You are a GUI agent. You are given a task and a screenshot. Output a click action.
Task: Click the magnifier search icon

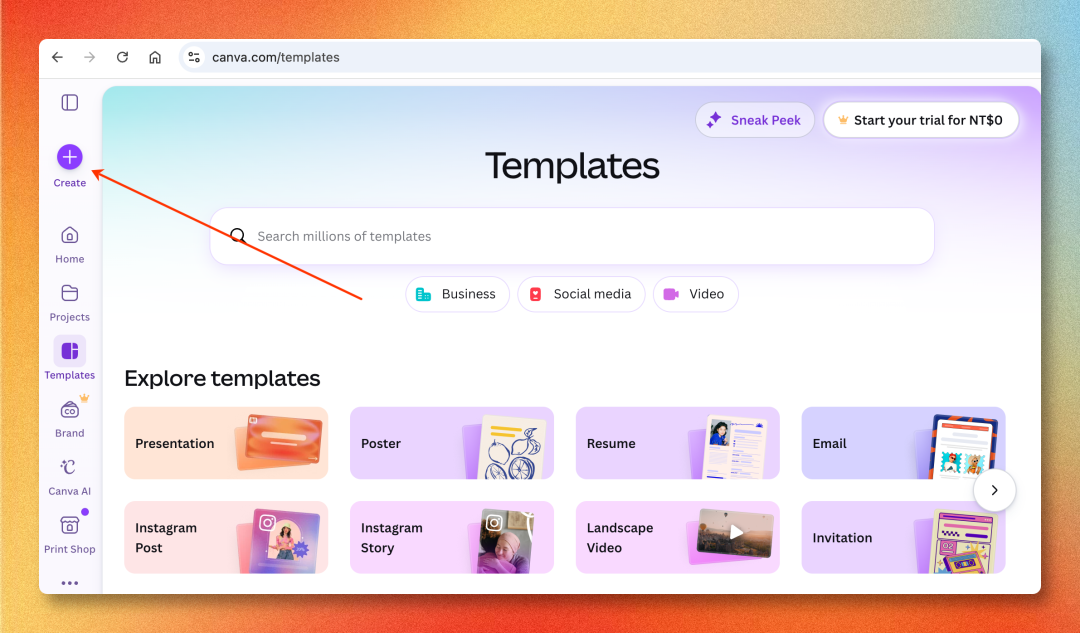tap(238, 236)
